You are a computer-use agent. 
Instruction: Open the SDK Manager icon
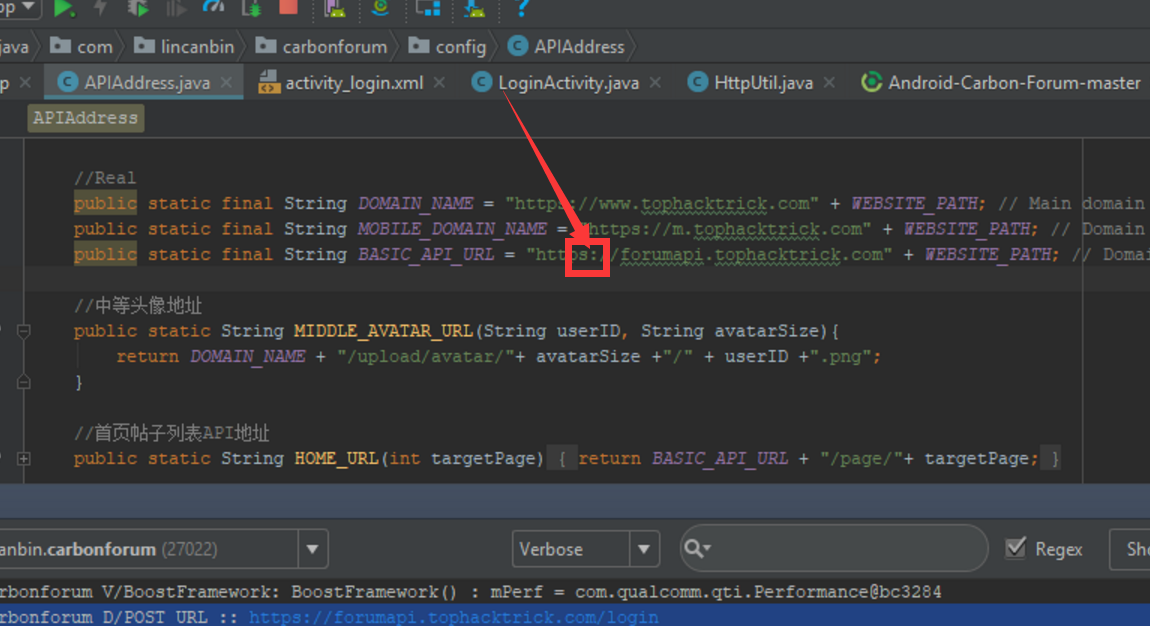point(475,7)
